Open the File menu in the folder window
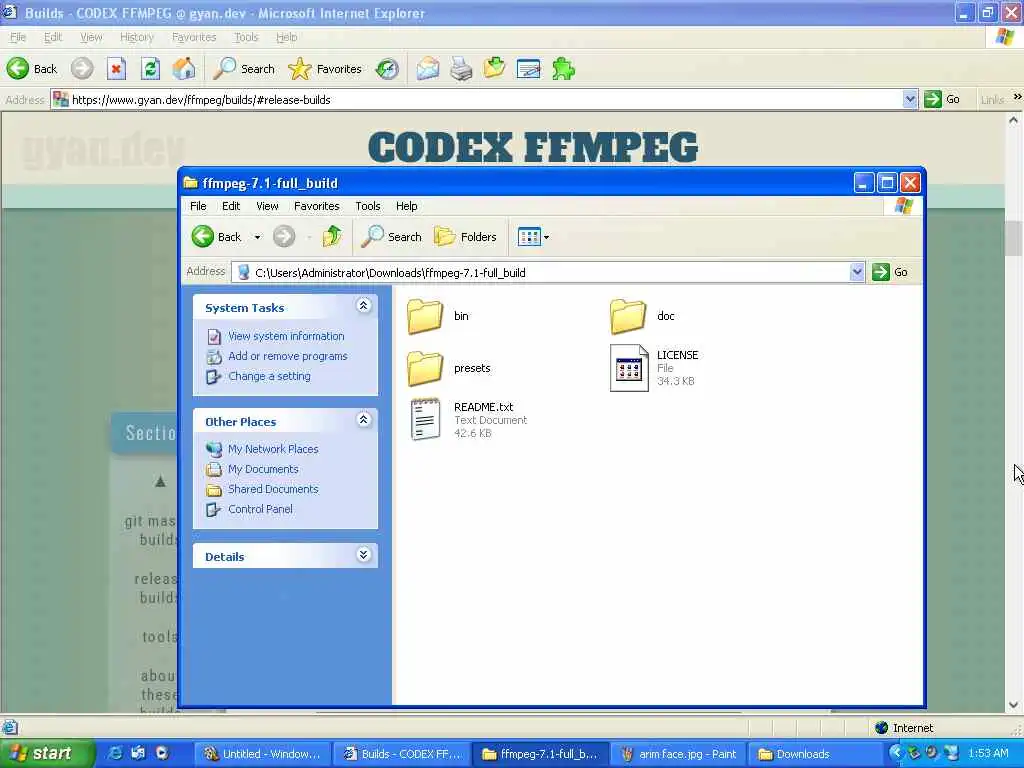Image resolution: width=1024 pixels, height=768 pixels. click(x=198, y=206)
